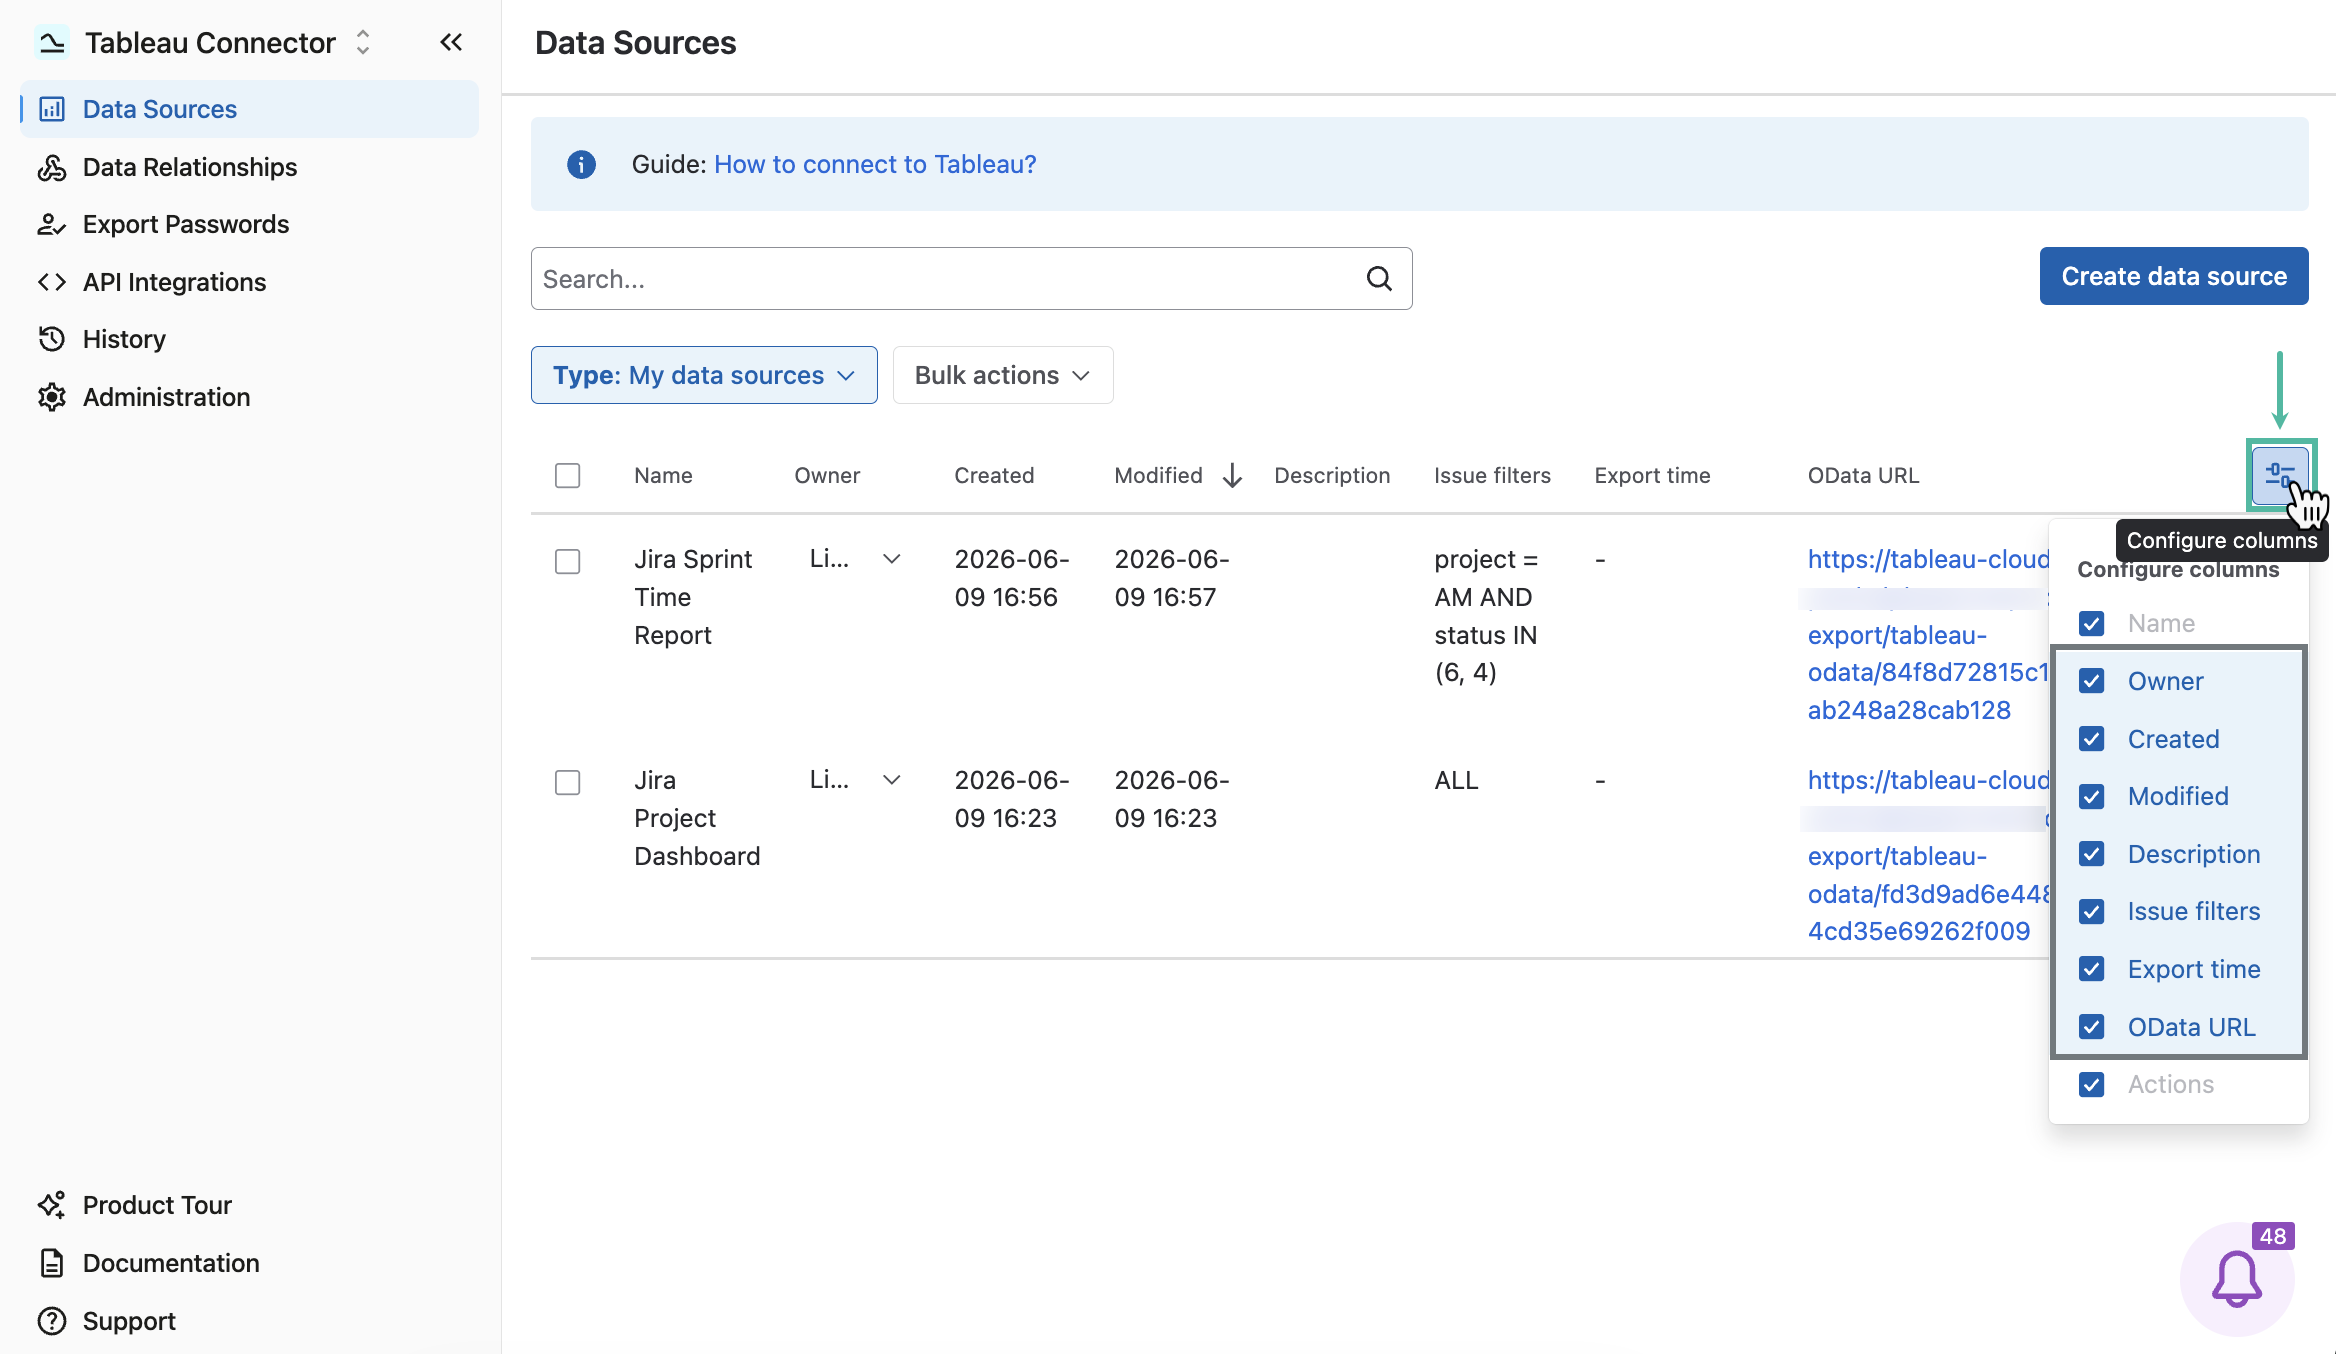Open the How to connect to Tableau guide link
This screenshot has height=1354, width=2336.
[x=875, y=164]
